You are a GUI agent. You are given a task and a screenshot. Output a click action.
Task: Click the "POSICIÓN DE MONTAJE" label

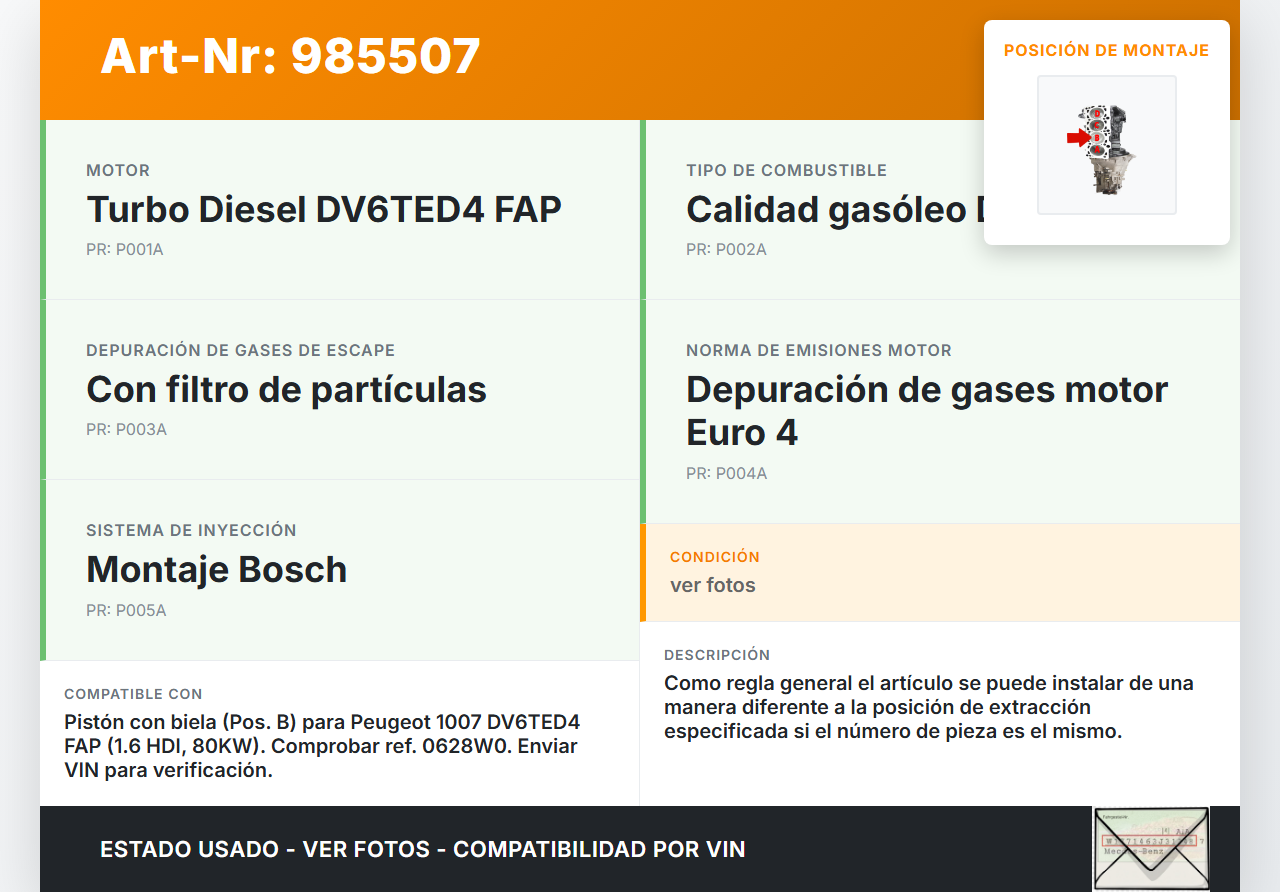pyautogui.click(x=1107, y=51)
